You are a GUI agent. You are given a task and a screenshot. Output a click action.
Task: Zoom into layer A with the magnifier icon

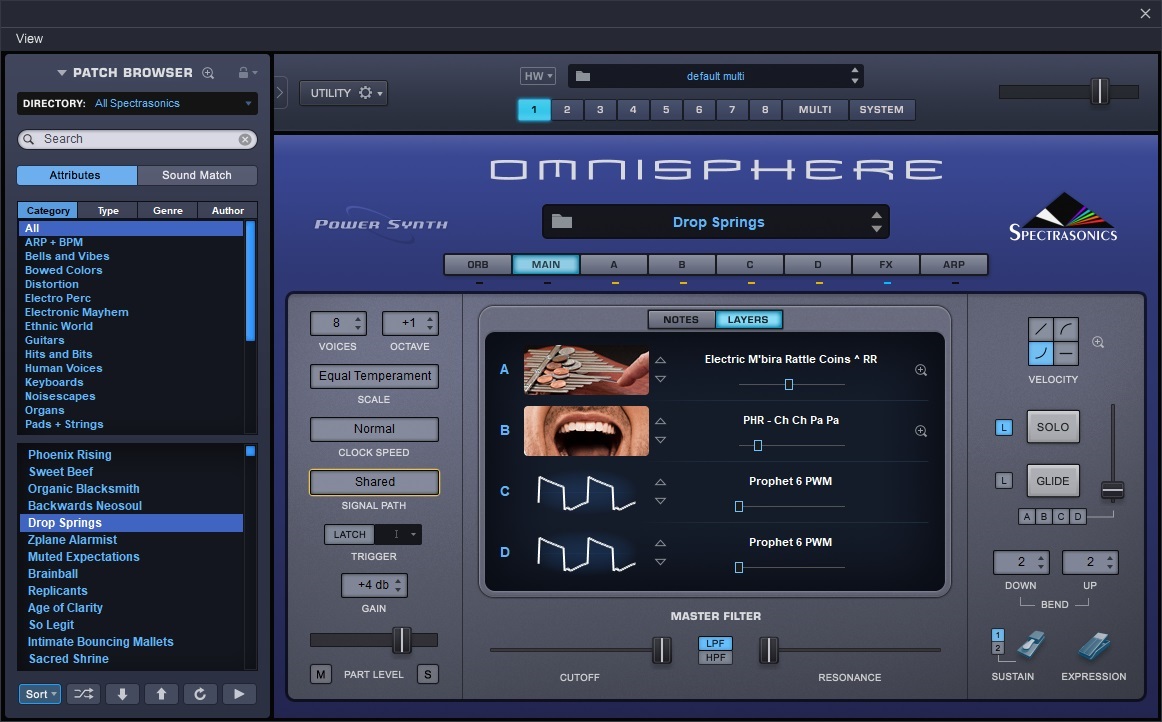tap(921, 370)
